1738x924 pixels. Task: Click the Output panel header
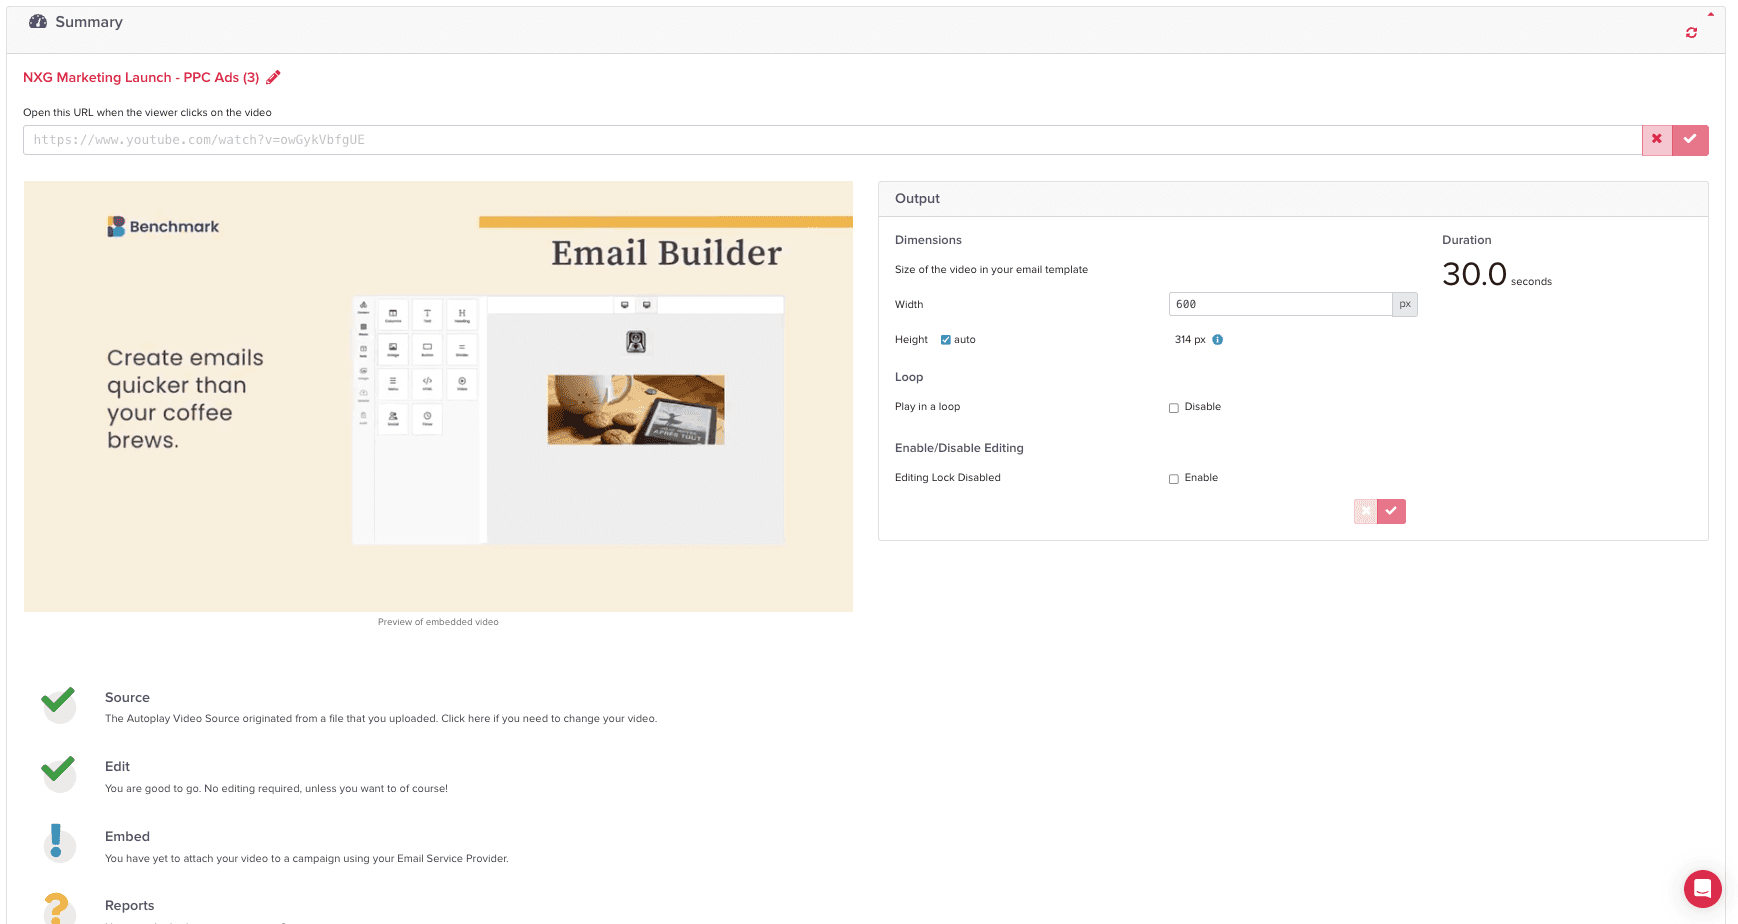coord(1293,199)
